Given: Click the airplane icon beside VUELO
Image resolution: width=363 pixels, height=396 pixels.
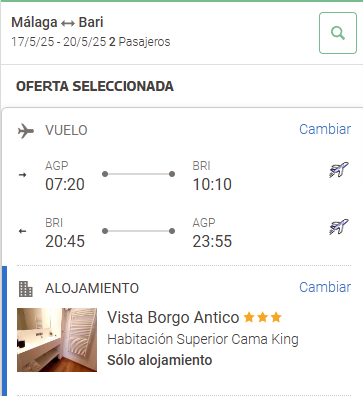Looking at the screenshot, I should pyautogui.click(x=26, y=130).
